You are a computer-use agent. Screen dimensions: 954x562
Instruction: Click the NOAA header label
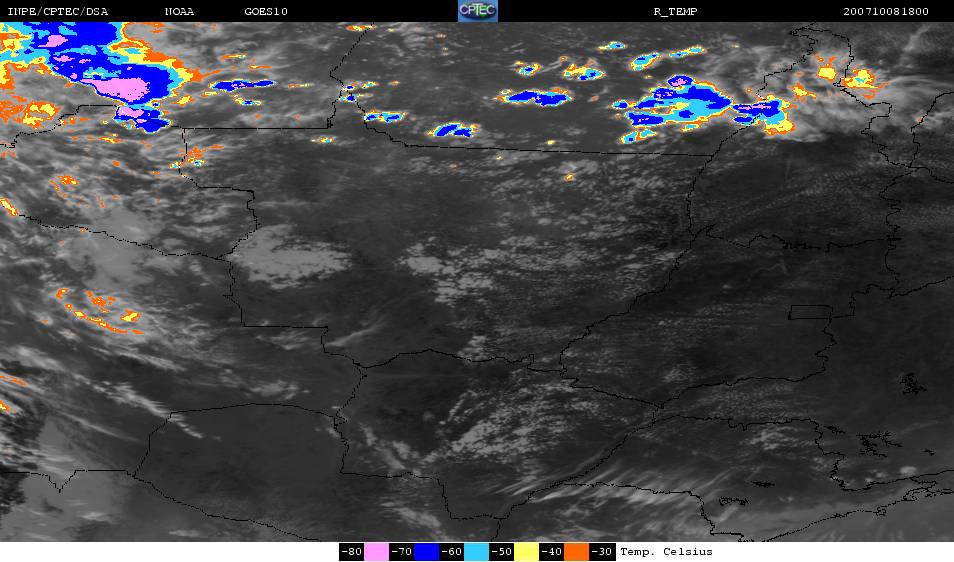coord(179,12)
